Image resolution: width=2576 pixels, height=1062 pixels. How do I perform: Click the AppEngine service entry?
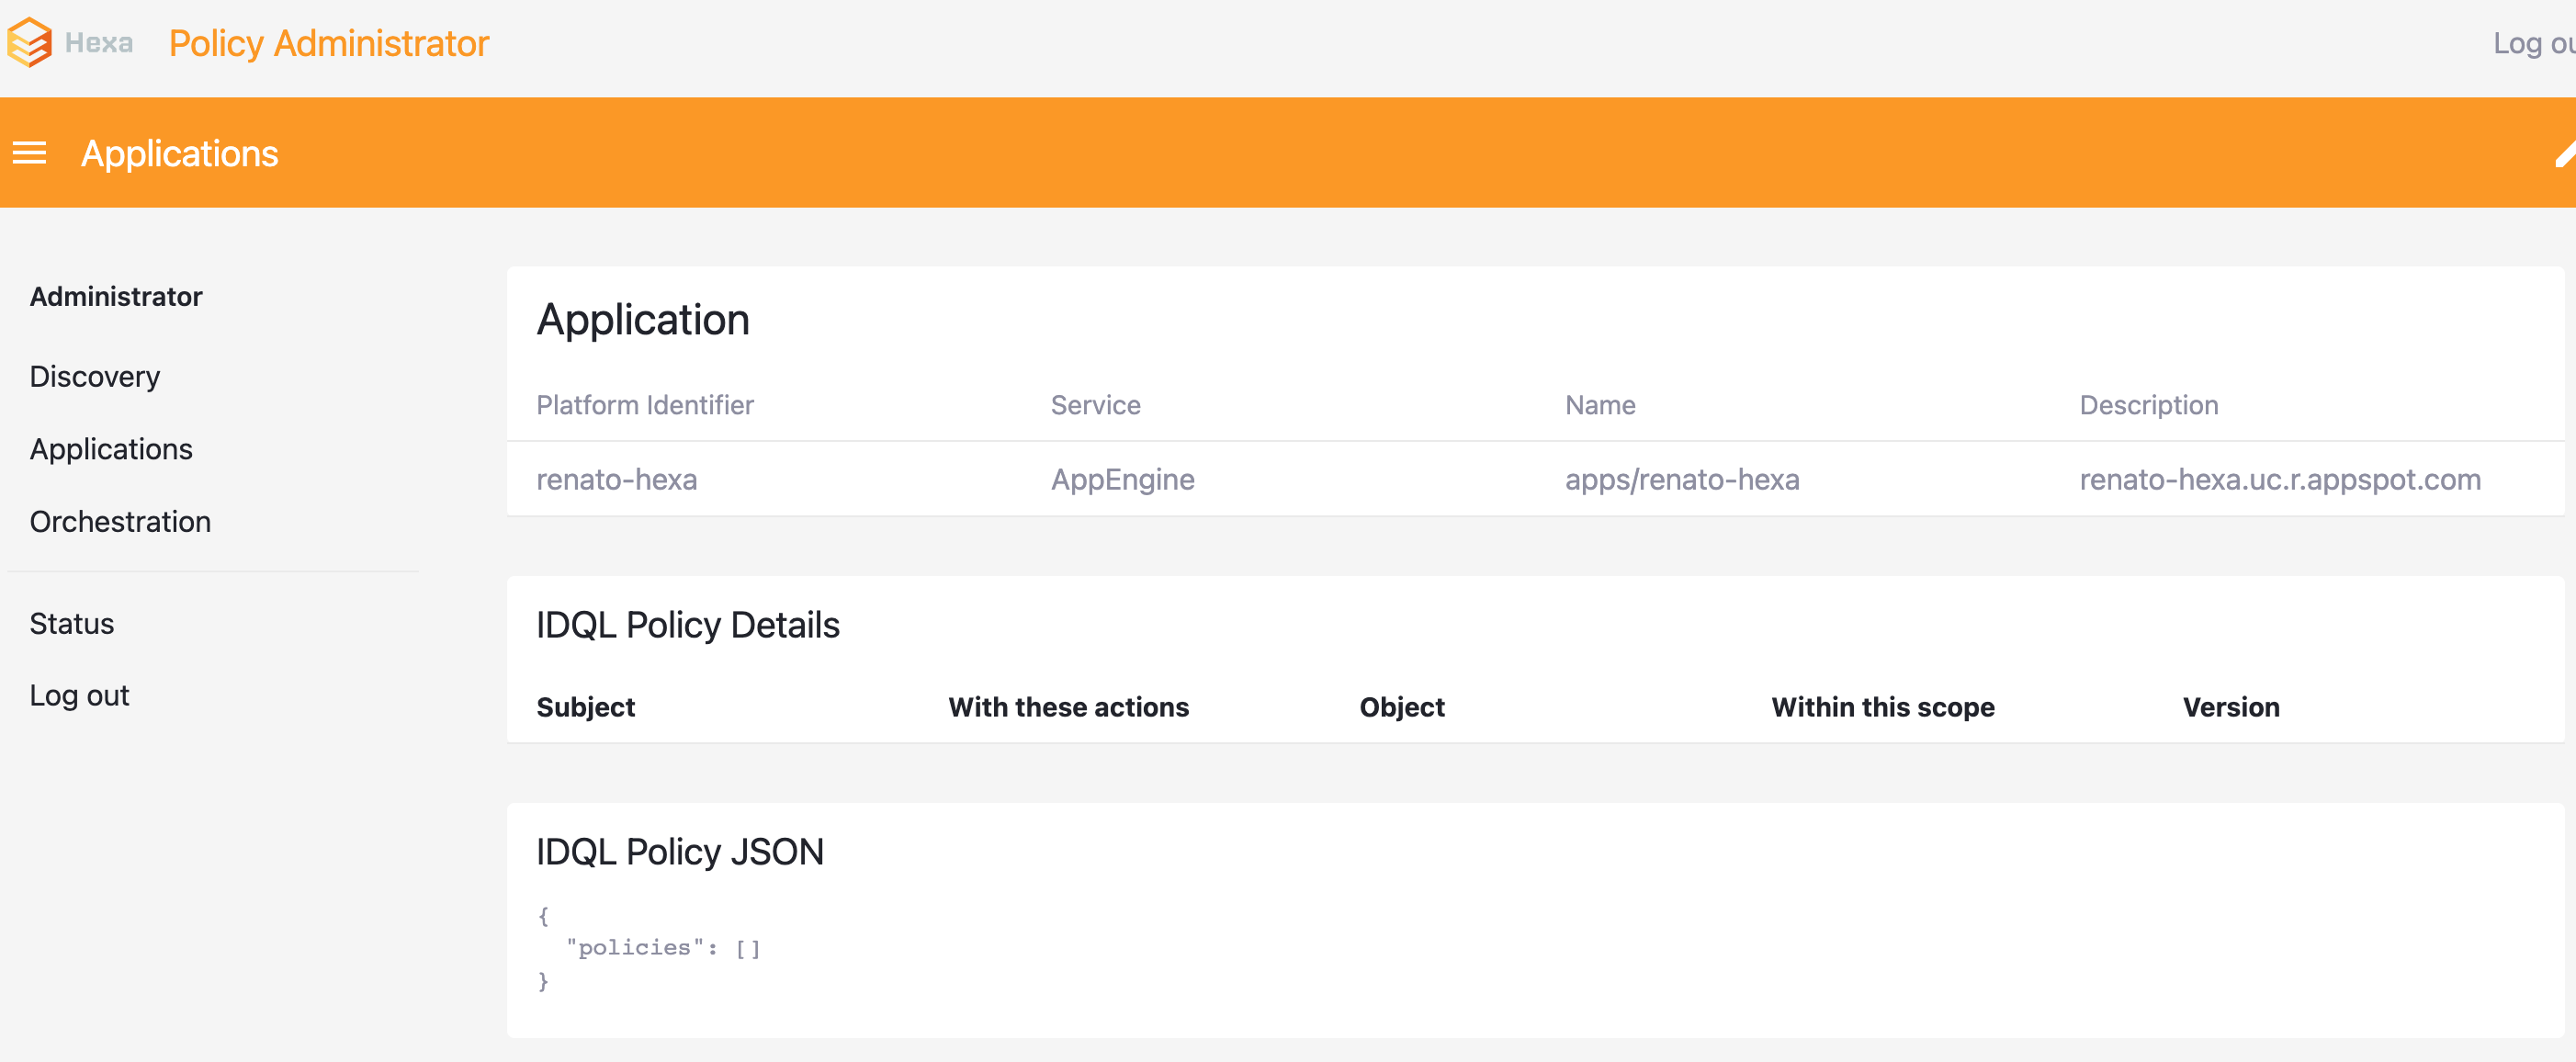[1122, 479]
